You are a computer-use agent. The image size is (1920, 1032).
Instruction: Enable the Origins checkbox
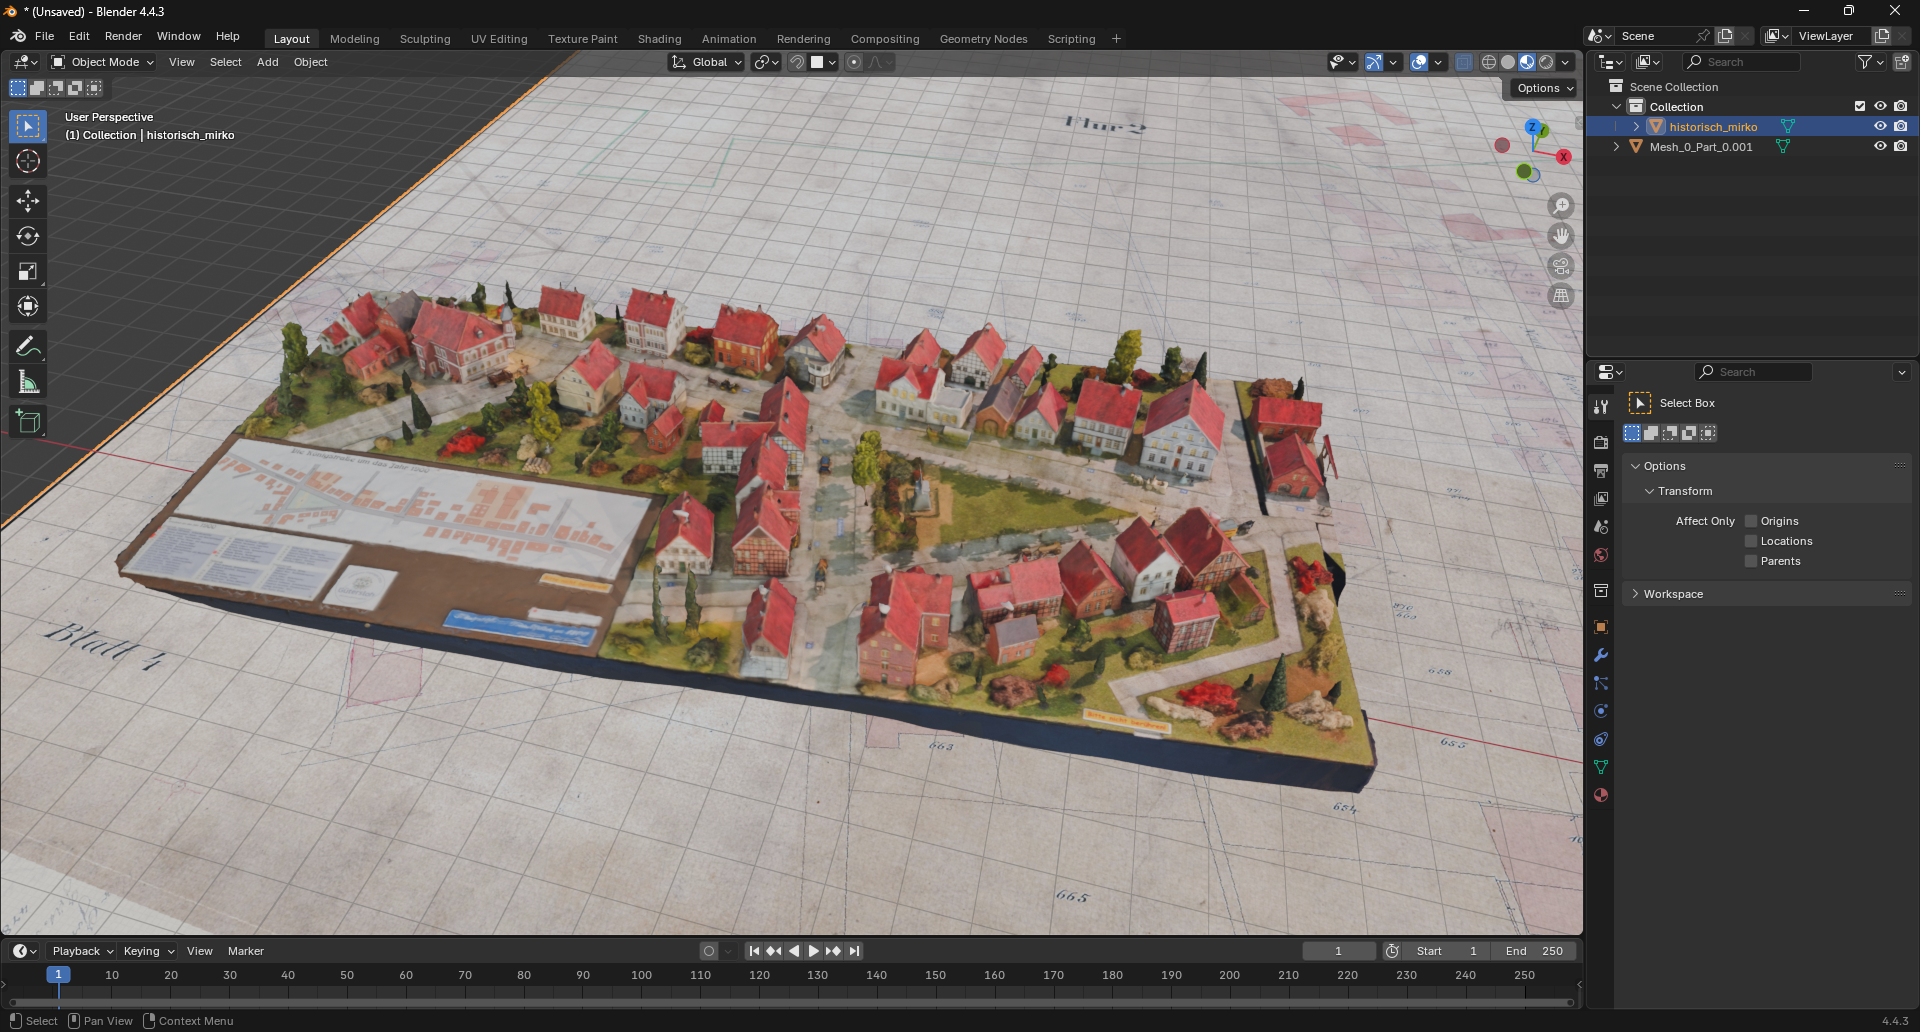tap(1751, 521)
